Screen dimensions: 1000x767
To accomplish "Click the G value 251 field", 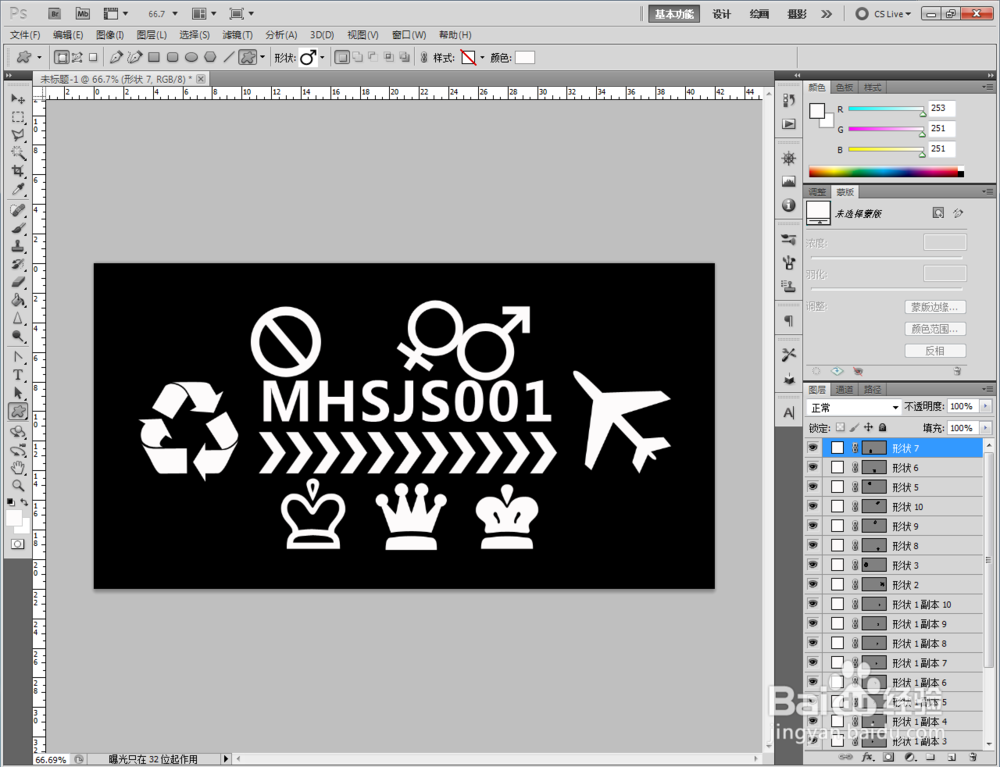I will [x=942, y=128].
